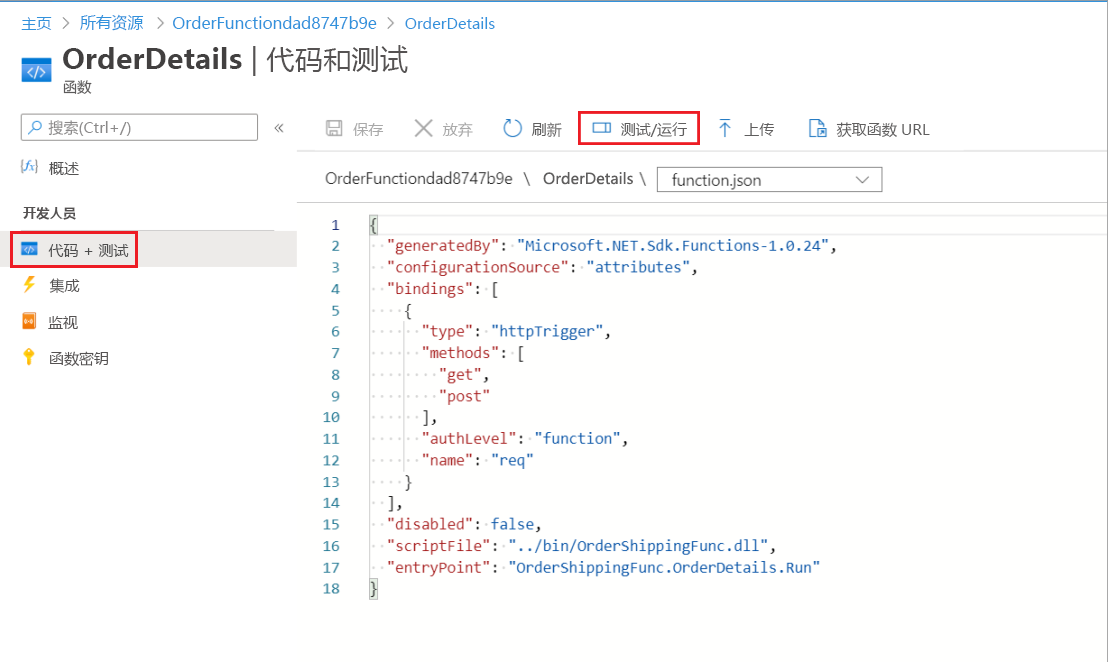Image resolution: width=1108 pixels, height=662 pixels.
Task: Click the 上传 up-arrow icon
Action: [x=725, y=128]
